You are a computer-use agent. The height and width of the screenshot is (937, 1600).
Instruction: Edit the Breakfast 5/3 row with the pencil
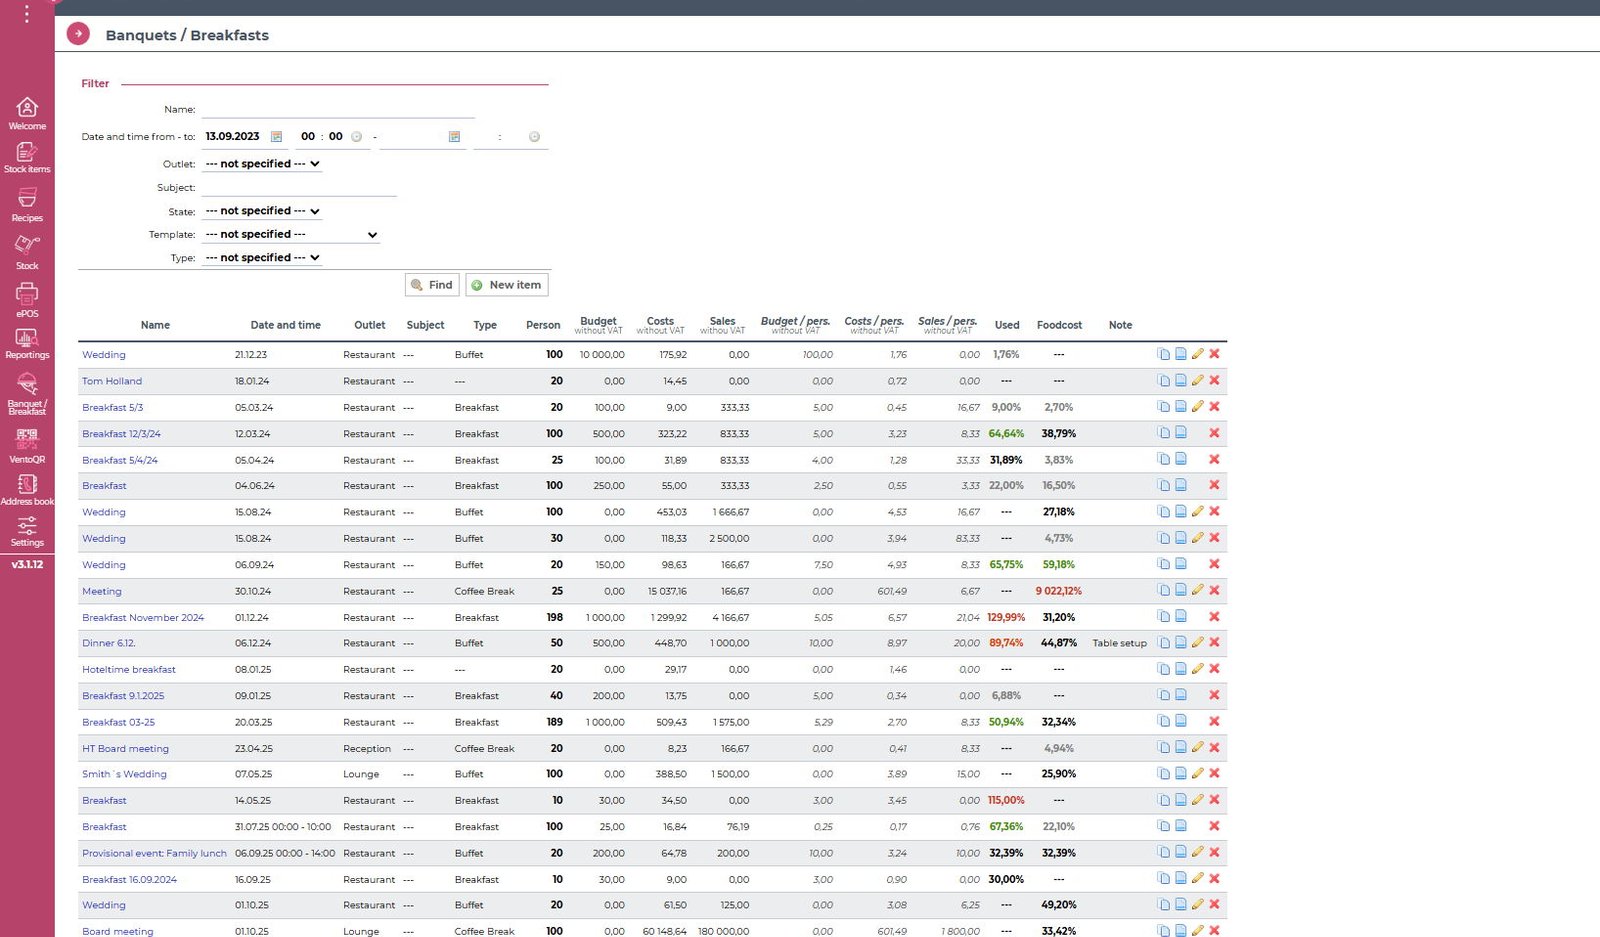1197,407
